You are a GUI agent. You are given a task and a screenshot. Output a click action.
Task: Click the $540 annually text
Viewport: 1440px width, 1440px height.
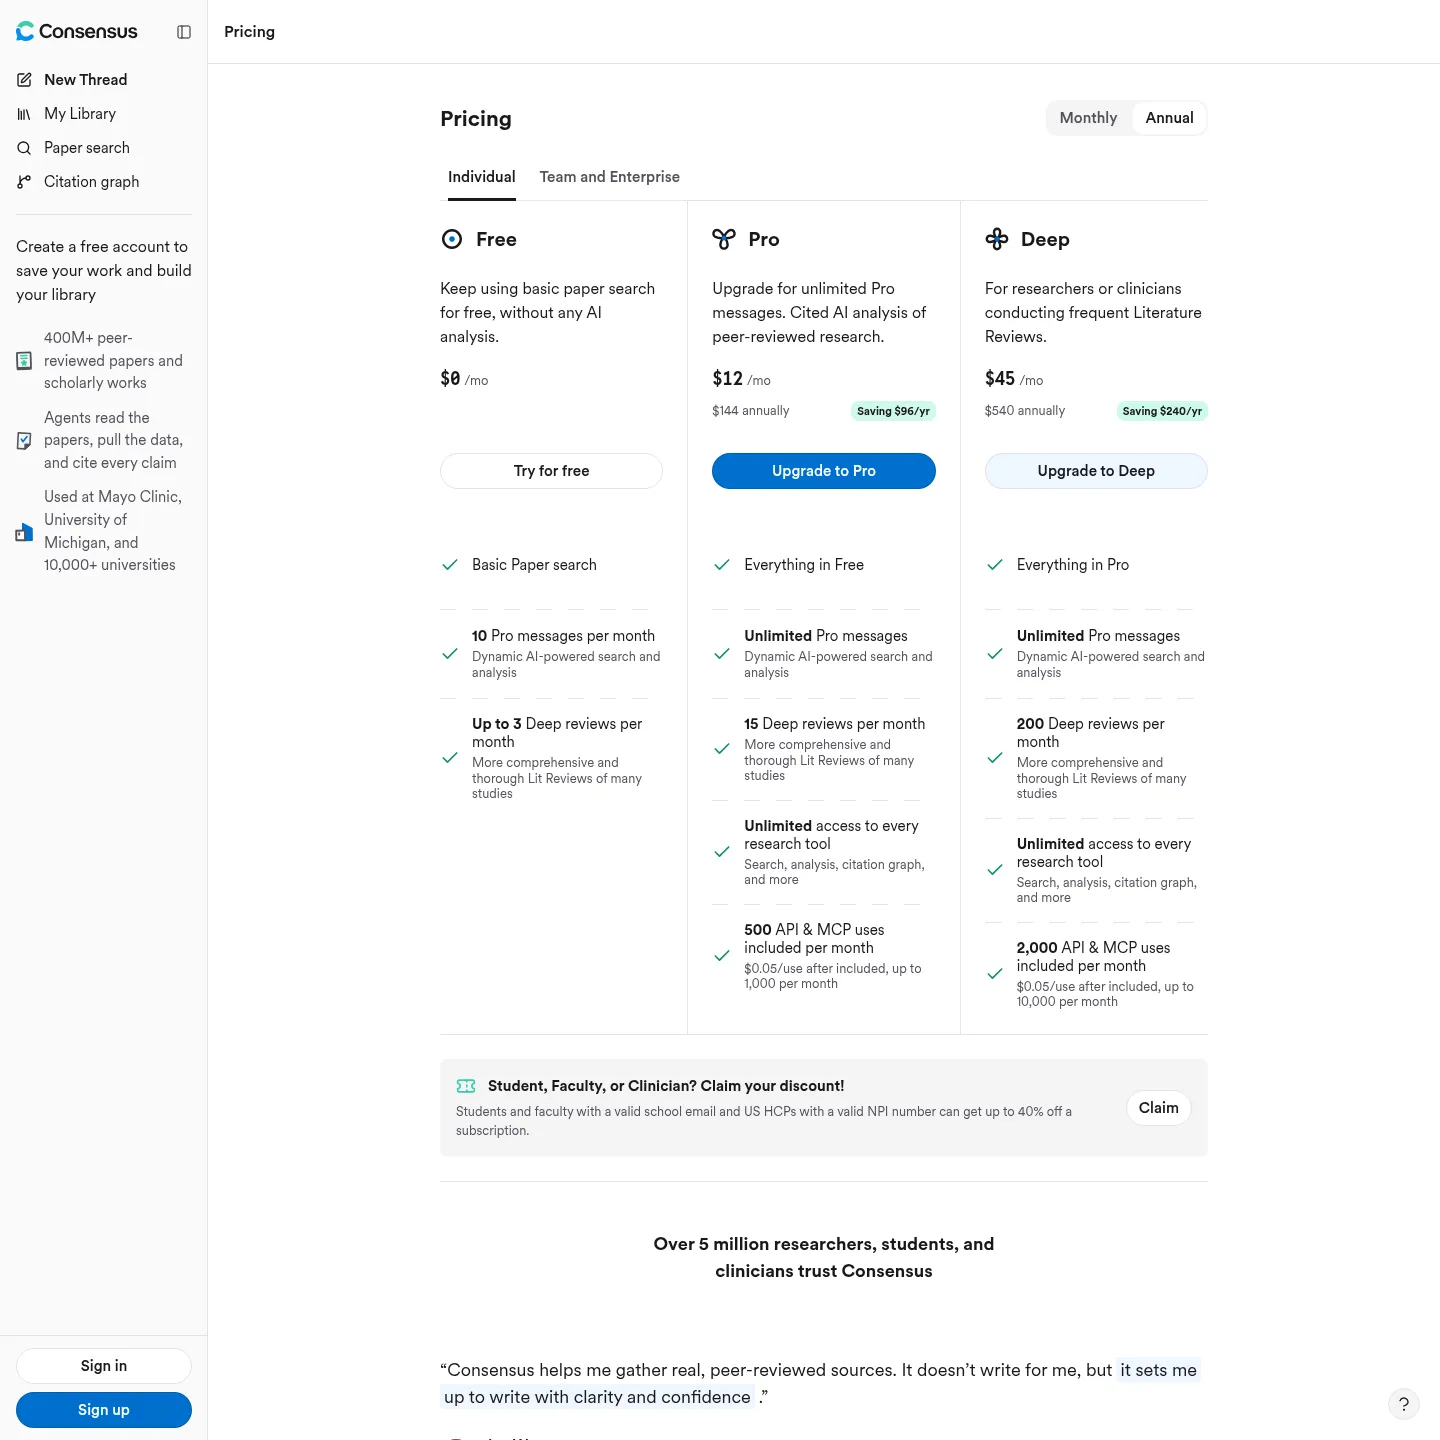point(1025,411)
